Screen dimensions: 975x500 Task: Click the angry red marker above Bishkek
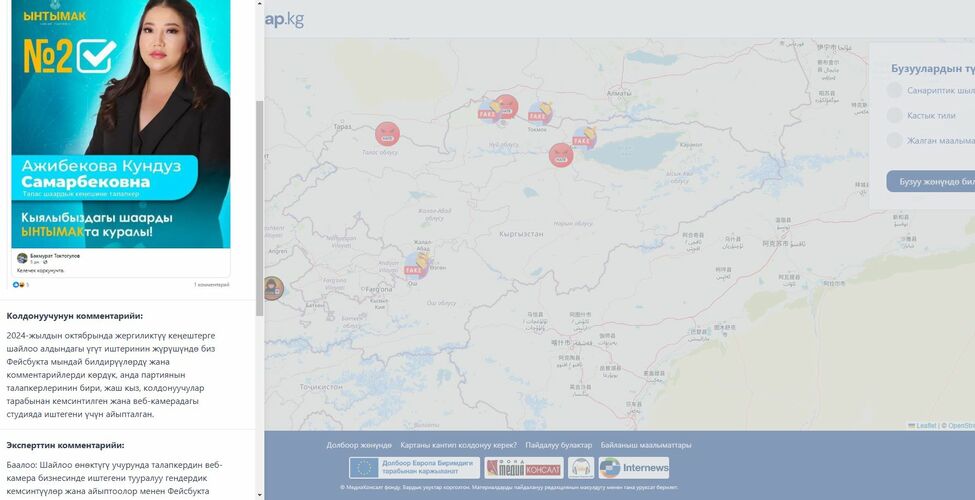[x=507, y=106]
